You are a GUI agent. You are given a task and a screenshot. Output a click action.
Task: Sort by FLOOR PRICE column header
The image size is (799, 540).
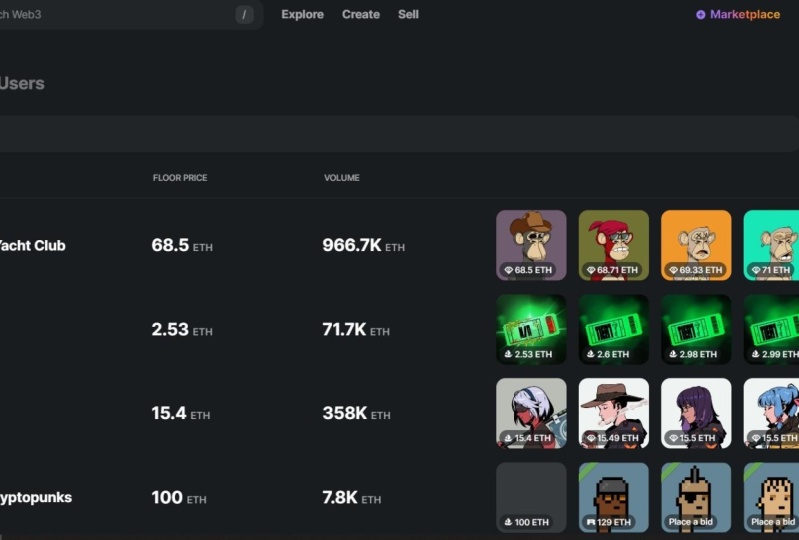point(180,178)
